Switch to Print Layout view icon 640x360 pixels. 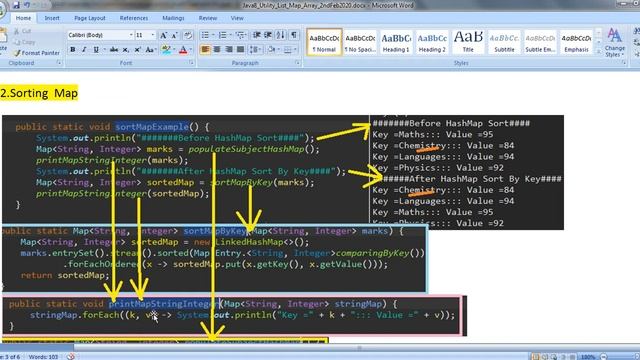pyautogui.click(x=536, y=357)
